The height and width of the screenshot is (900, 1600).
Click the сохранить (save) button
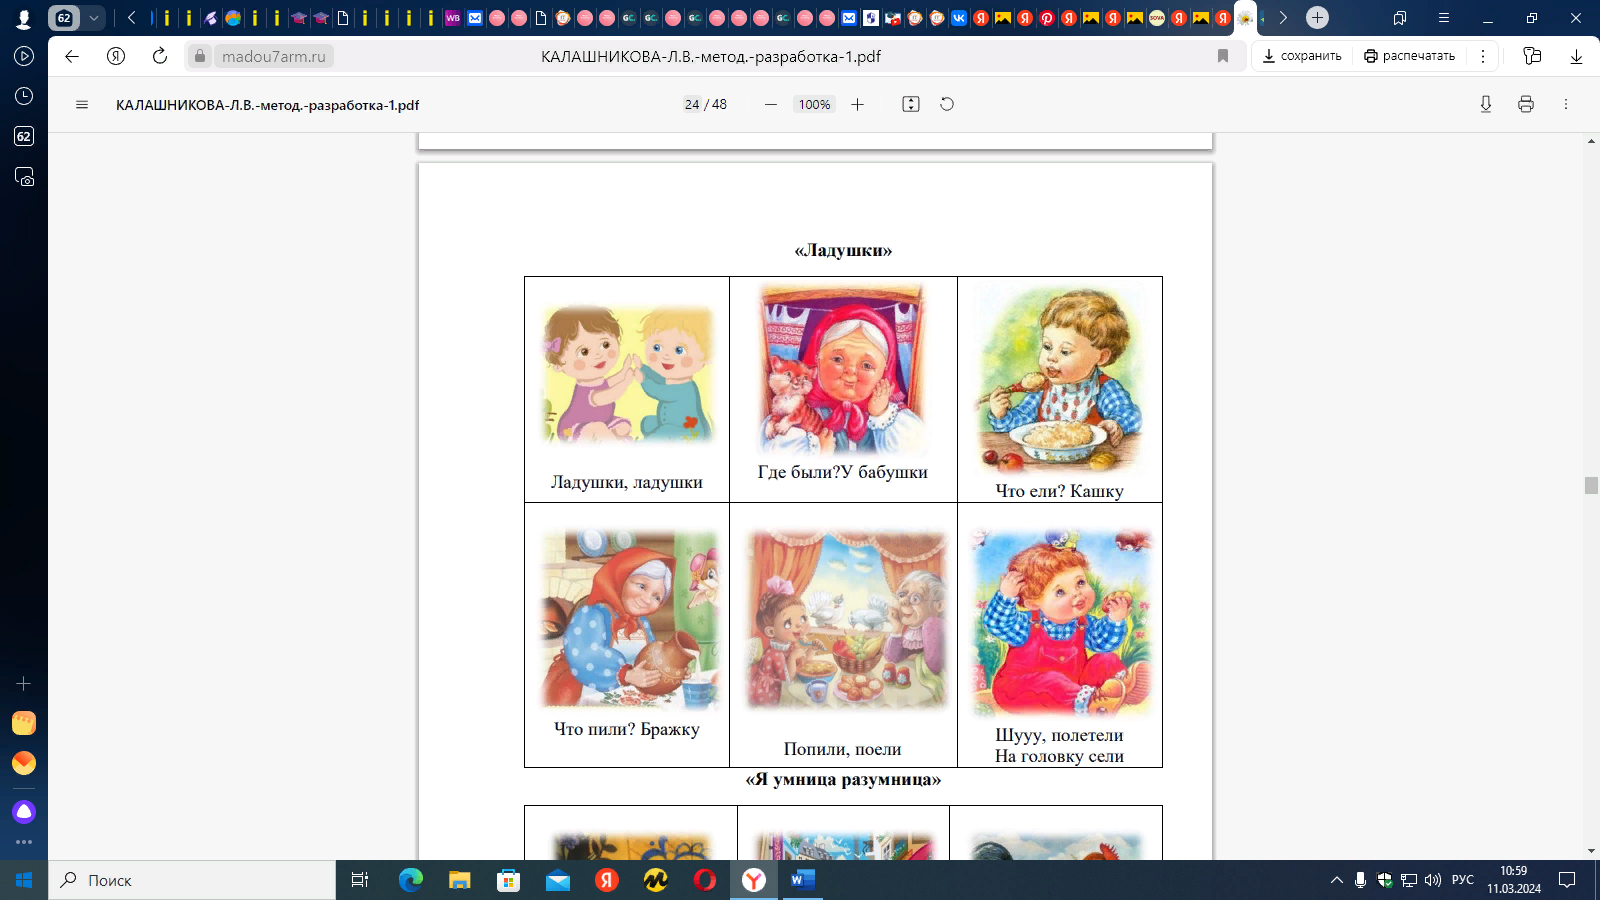point(1302,57)
